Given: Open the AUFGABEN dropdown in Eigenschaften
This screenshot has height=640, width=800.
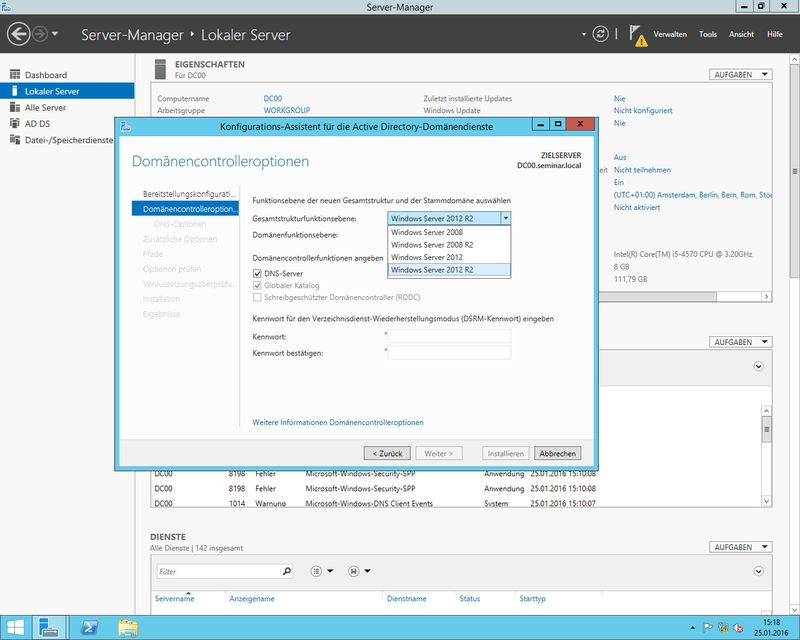Looking at the screenshot, I should pyautogui.click(x=740, y=75).
